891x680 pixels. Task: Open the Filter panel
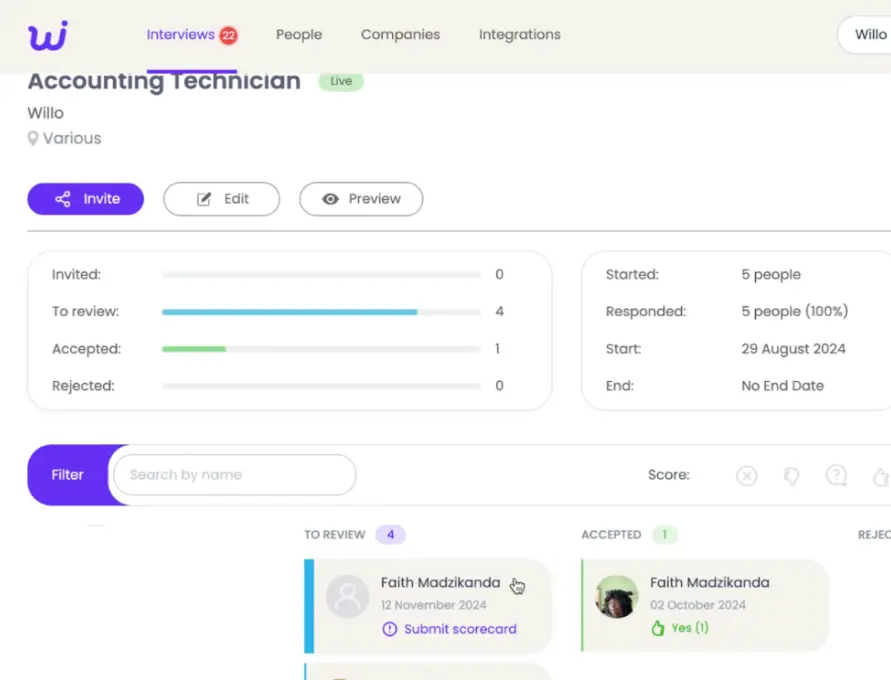tap(68, 475)
